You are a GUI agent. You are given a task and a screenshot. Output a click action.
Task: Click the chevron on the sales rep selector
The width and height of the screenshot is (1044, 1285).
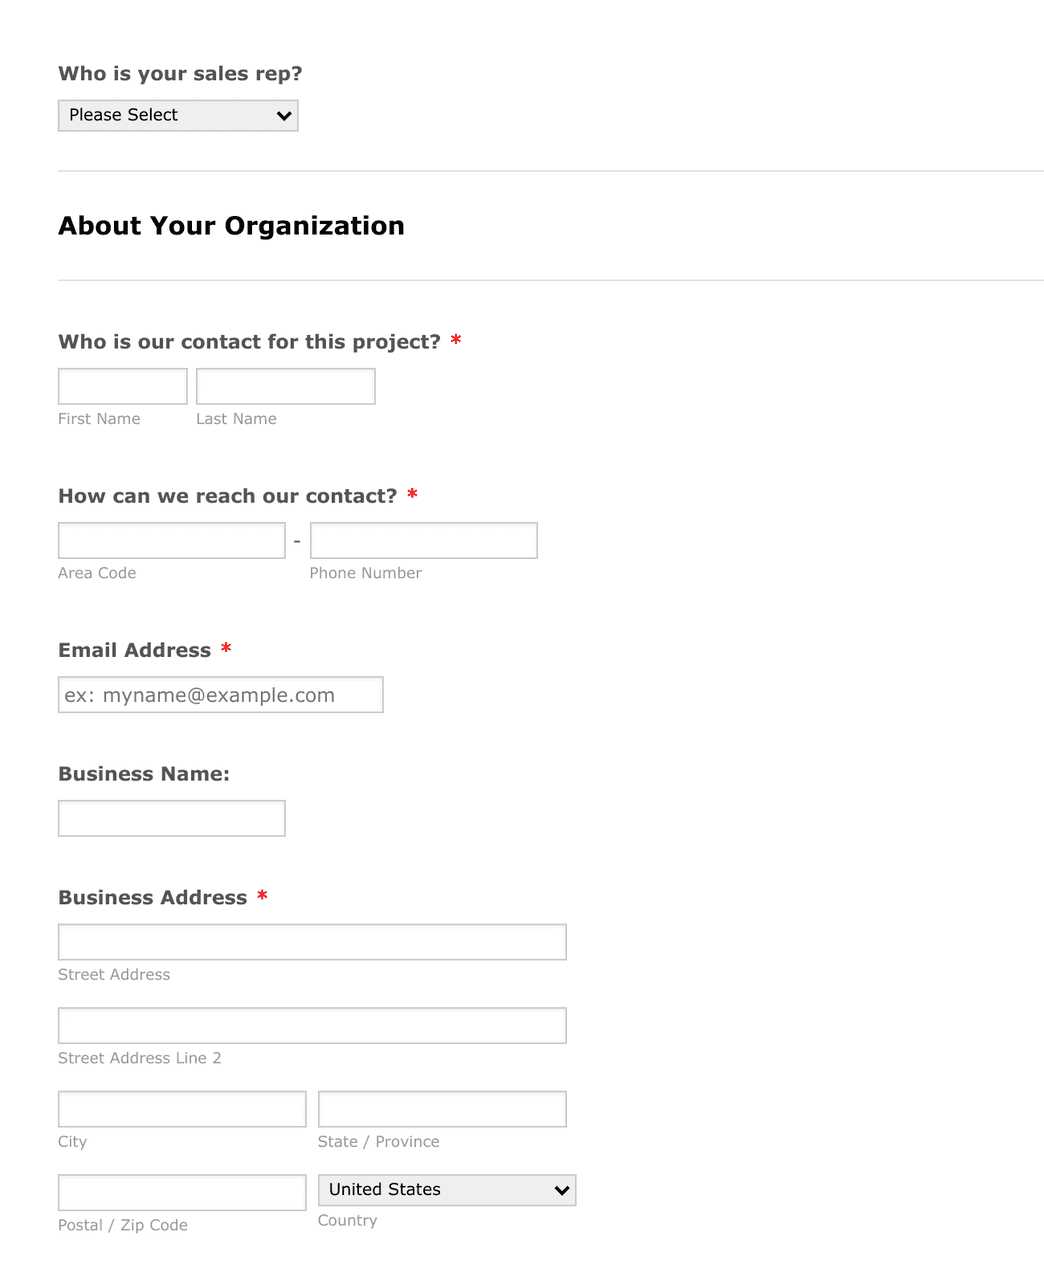[283, 115]
